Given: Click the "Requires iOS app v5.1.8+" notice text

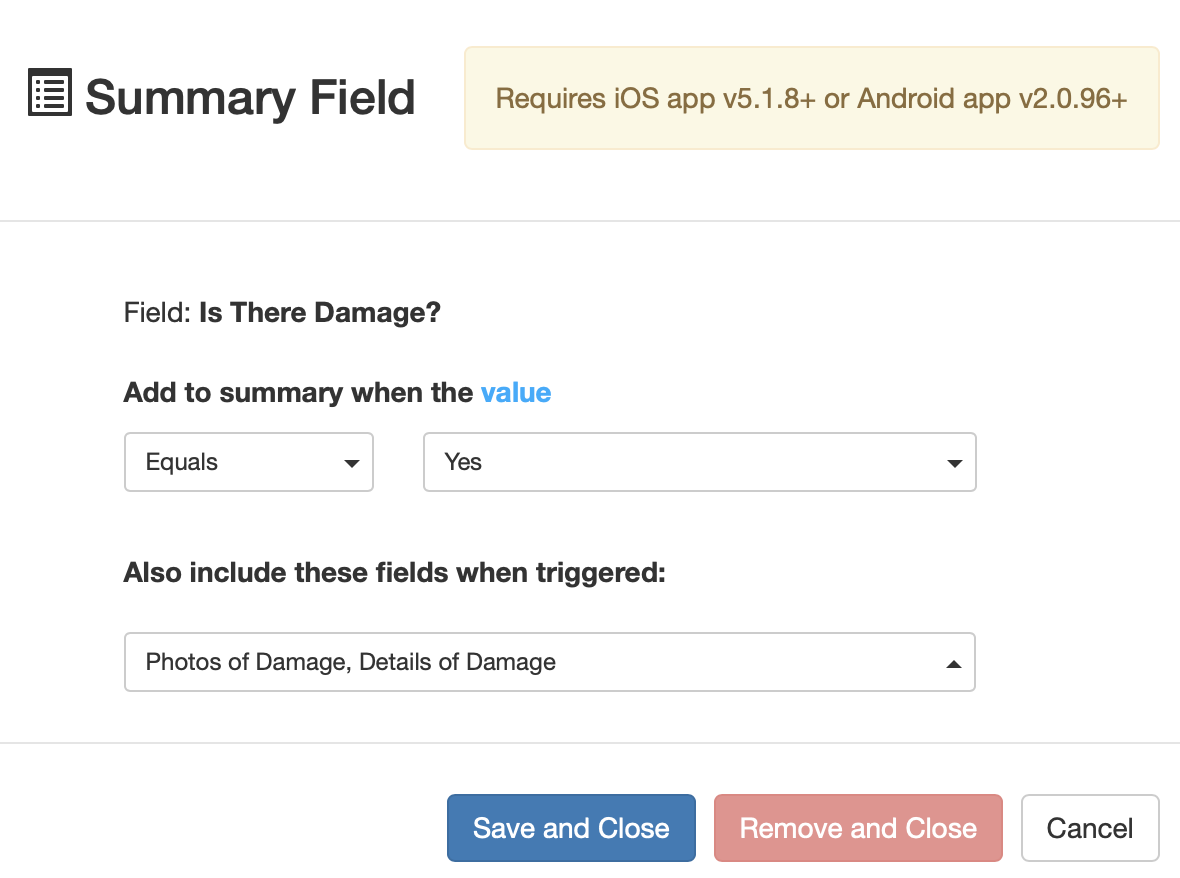Looking at the screenshot, I should click(656, 99).
